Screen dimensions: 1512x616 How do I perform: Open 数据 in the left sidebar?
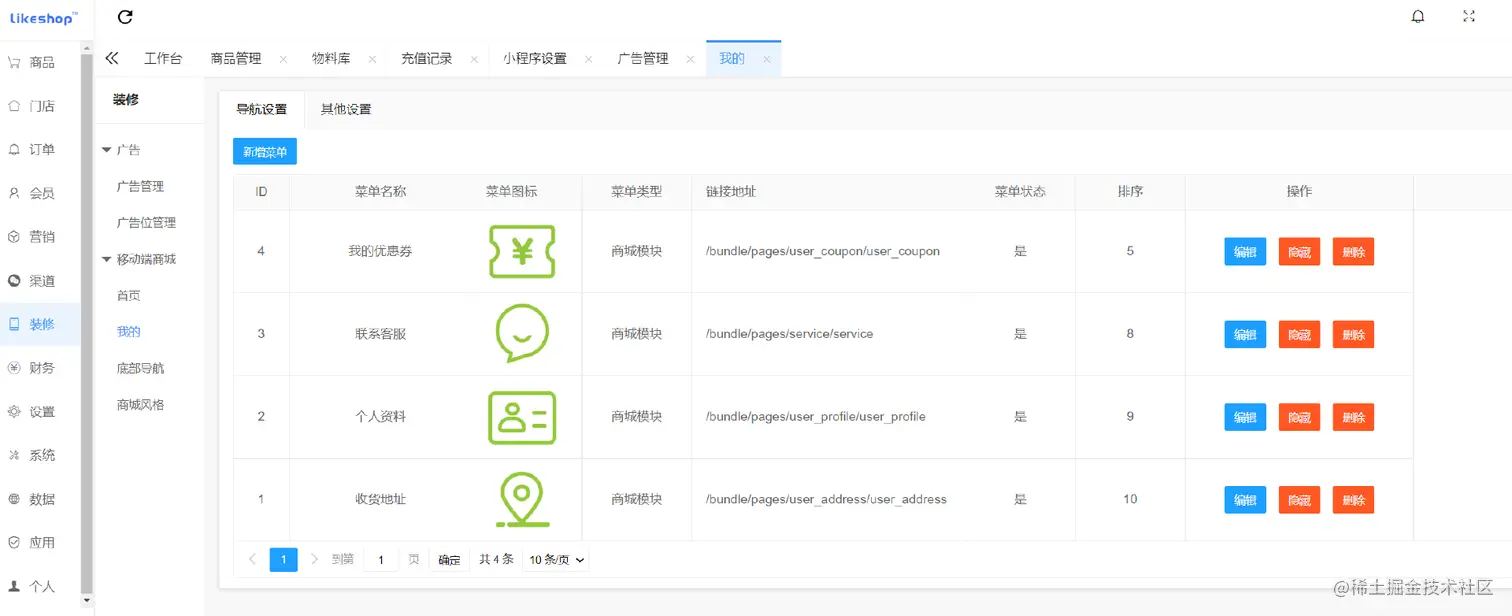(x=40, y=499)
